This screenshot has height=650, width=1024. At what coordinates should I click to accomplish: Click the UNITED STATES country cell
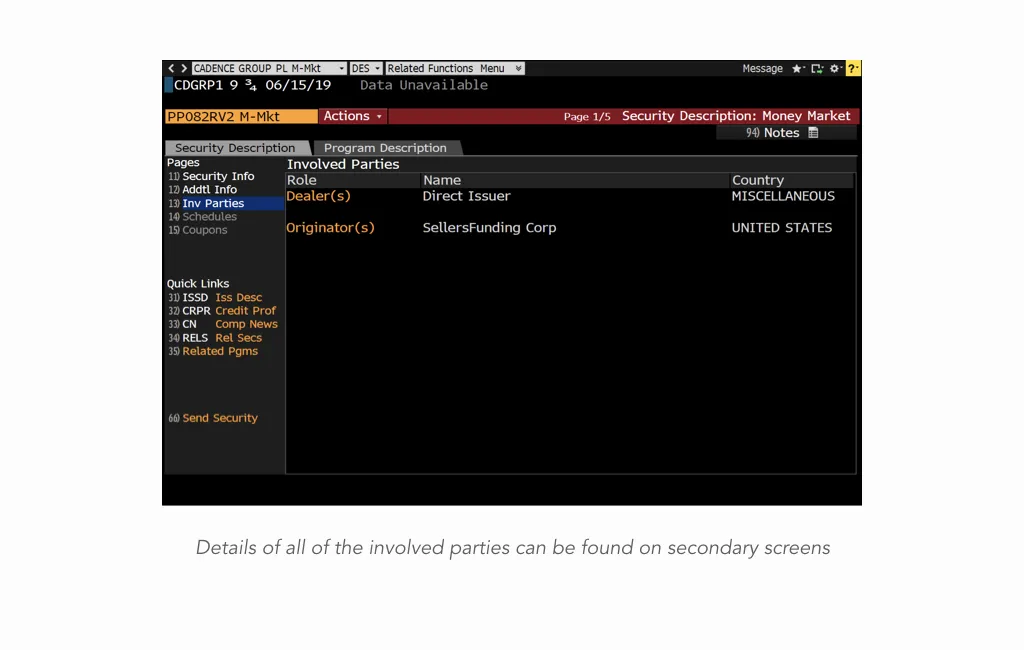coord(782,228)
